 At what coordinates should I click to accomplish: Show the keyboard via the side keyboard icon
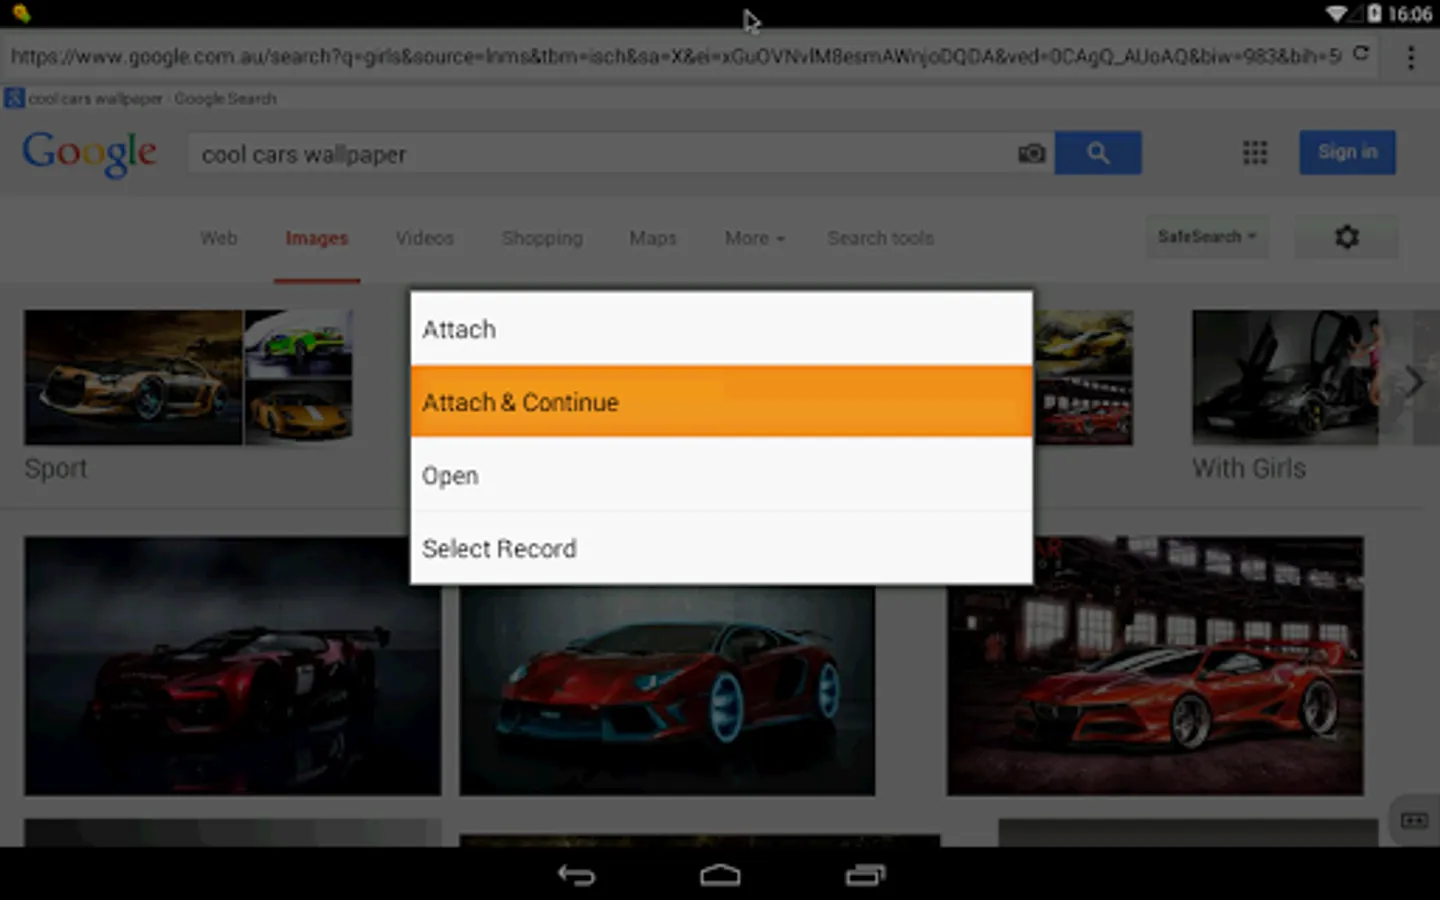(1414, 821)
